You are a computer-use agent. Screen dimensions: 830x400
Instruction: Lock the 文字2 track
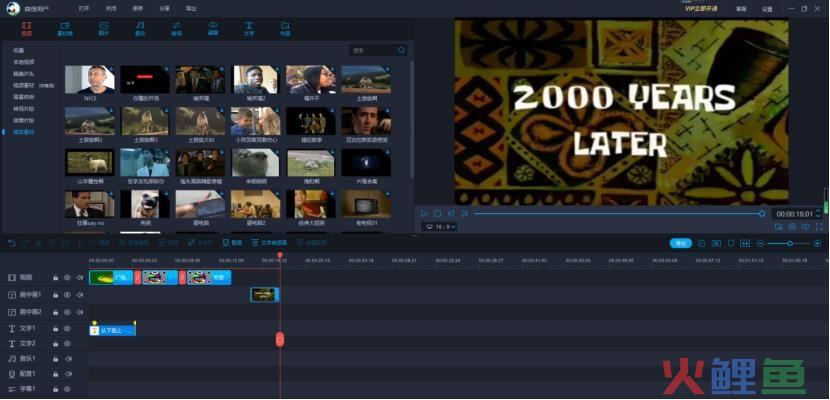[x=56, y=343]
